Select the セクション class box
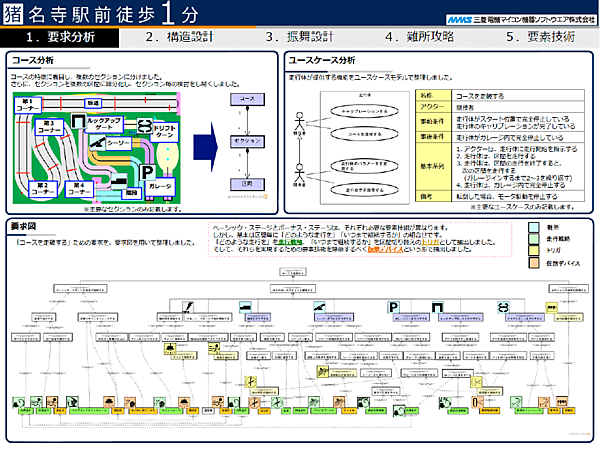Image resolution: width=600 pixels, height=450 pixels. tap(247, 141)
